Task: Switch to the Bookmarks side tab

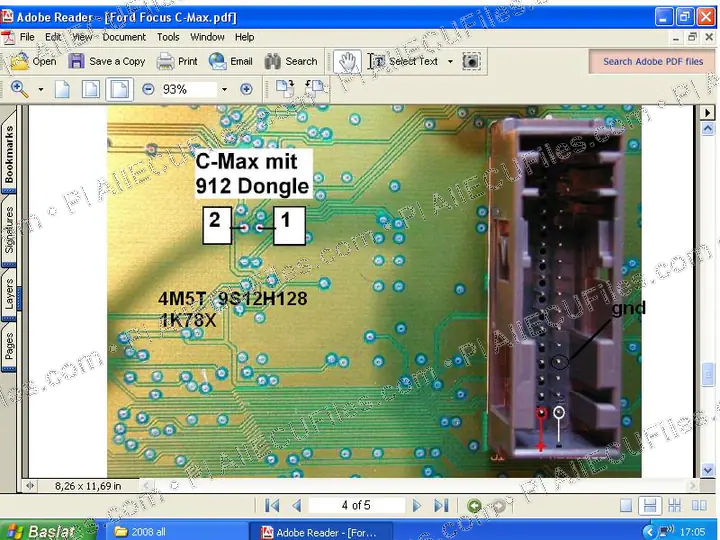Action: (x=9, y=154)
